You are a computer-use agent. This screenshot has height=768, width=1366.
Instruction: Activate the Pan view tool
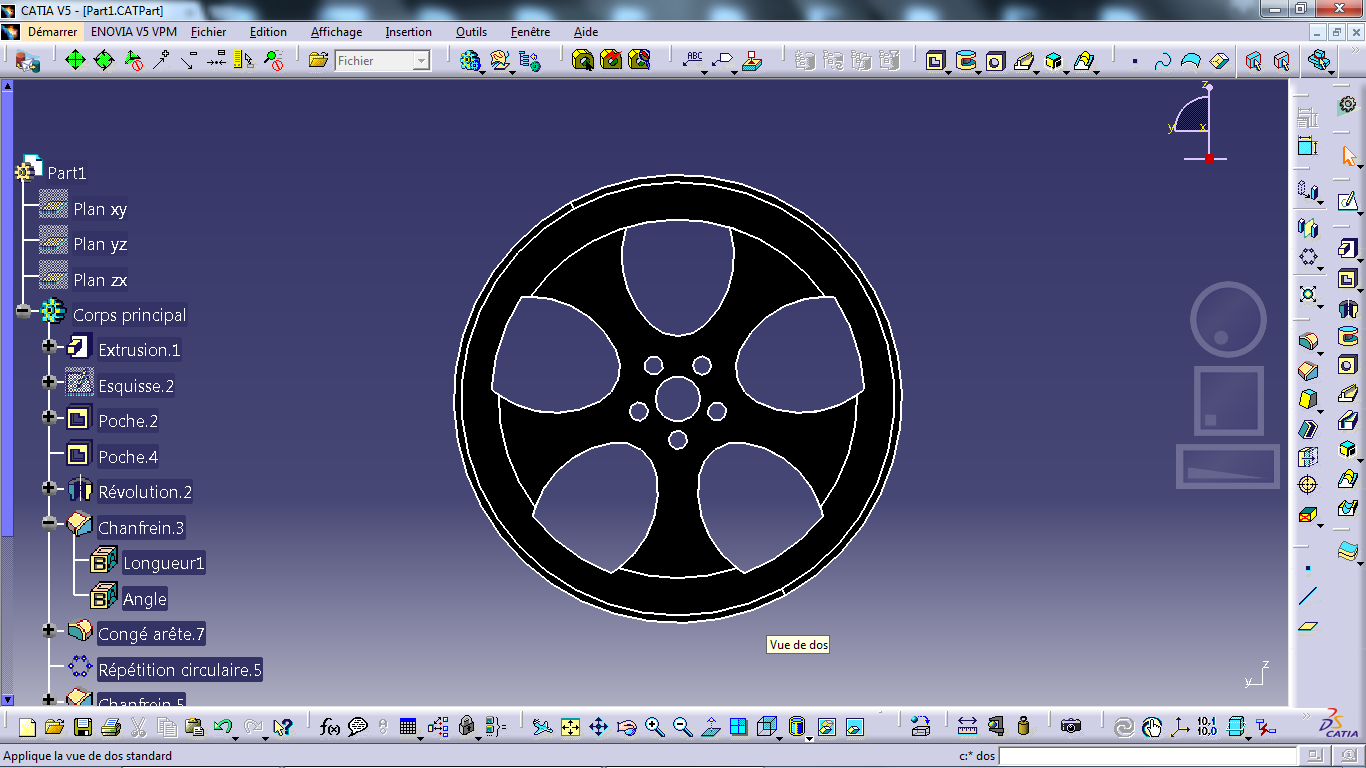point(598,727)
